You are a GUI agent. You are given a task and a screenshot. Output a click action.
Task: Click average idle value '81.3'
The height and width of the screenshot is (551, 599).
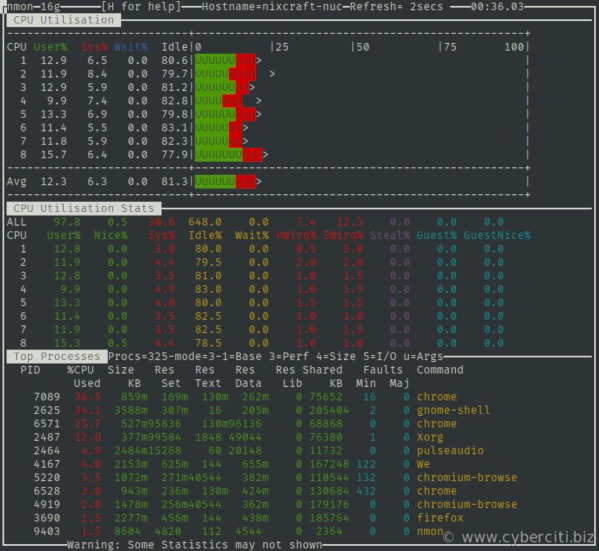tap(175, 182)
